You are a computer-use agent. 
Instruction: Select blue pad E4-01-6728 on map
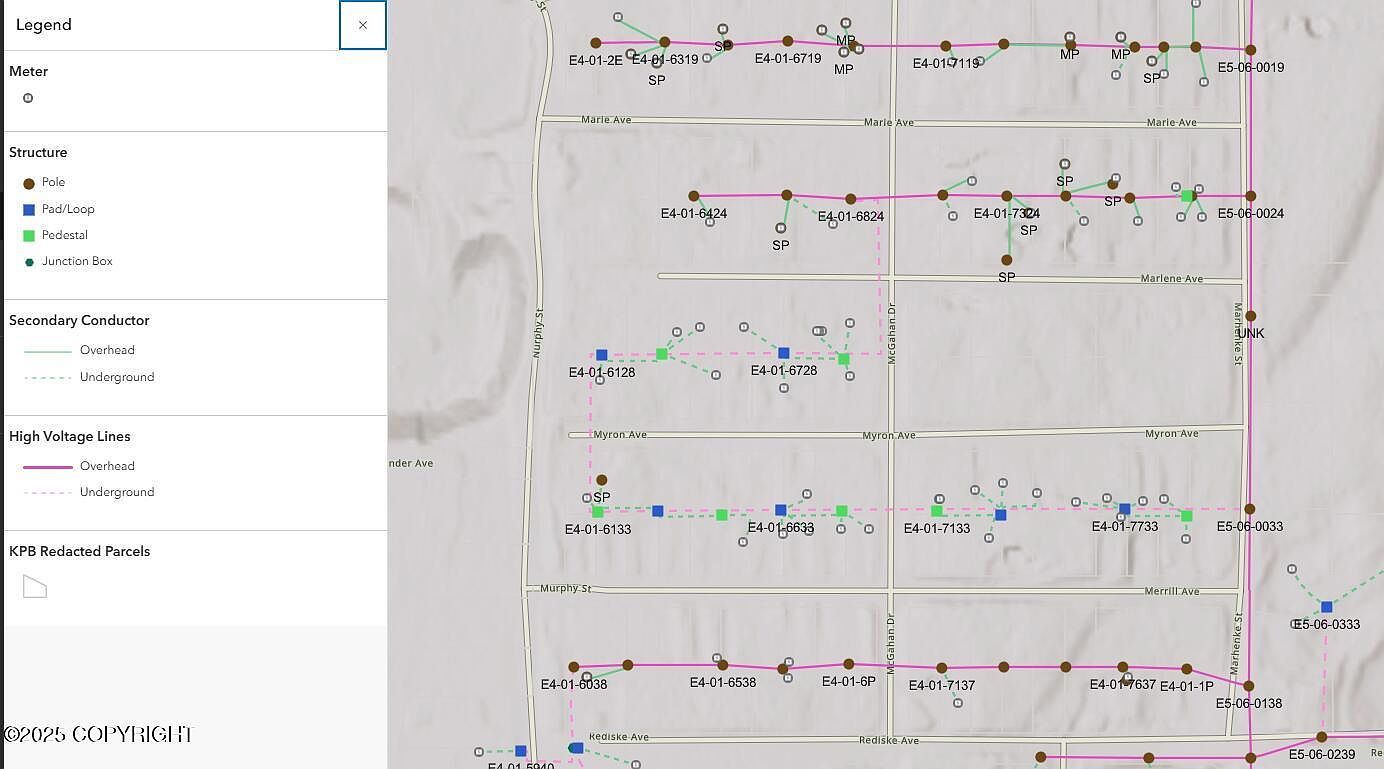tap(783, 353)
